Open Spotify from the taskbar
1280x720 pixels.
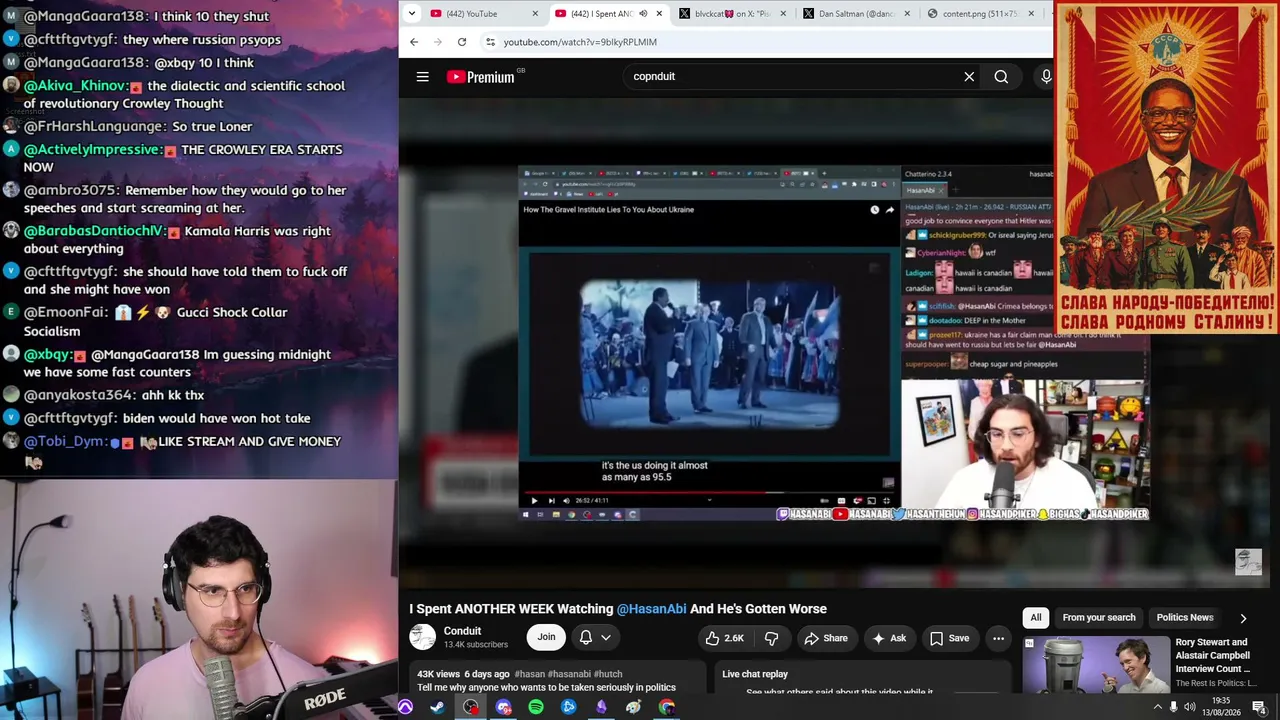[x=536, y=707]
